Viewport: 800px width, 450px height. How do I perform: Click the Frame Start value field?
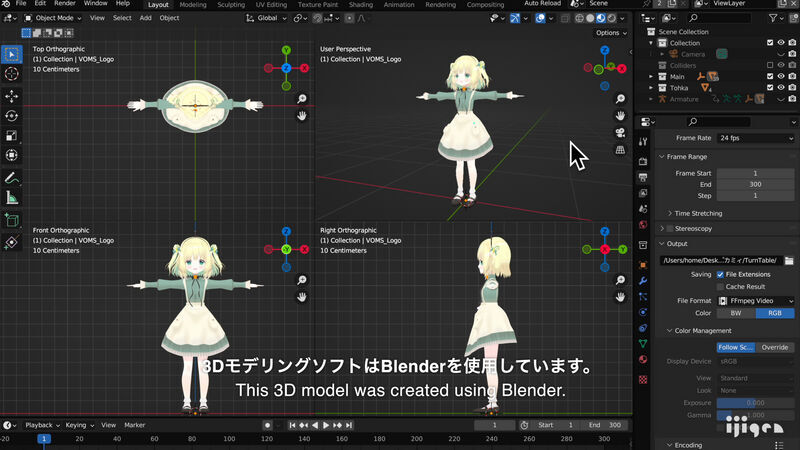pyautogui.click(x=755, y=173)
